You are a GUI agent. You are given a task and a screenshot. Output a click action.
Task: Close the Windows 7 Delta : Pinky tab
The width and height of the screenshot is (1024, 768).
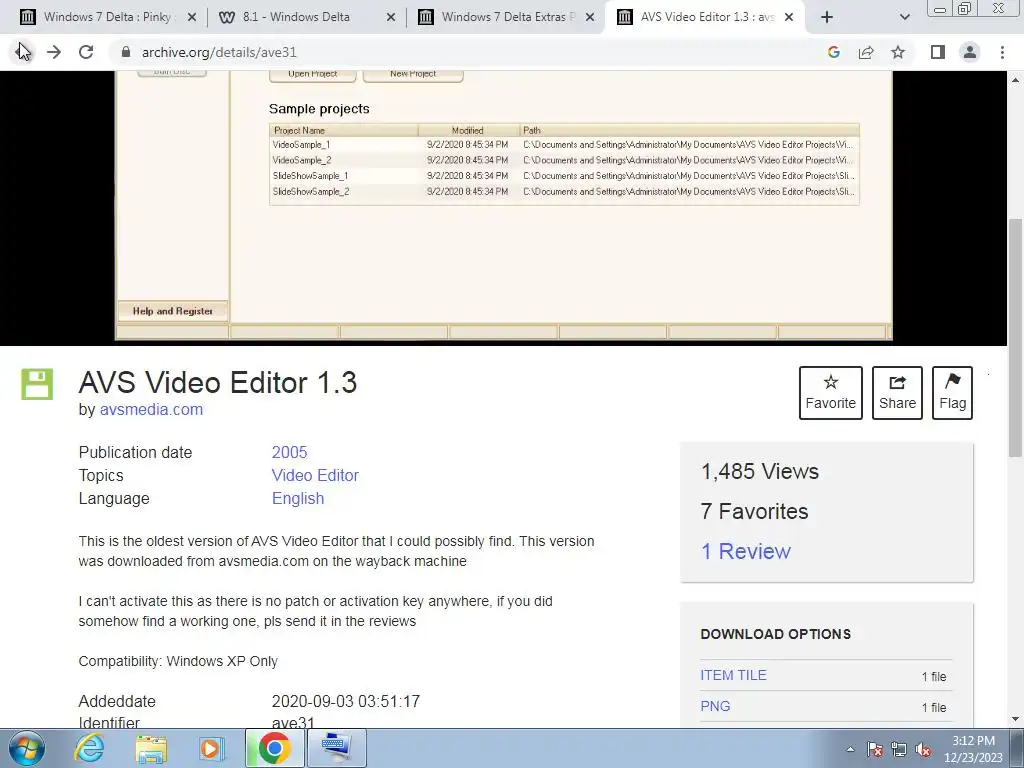click(x=192, y=17)
